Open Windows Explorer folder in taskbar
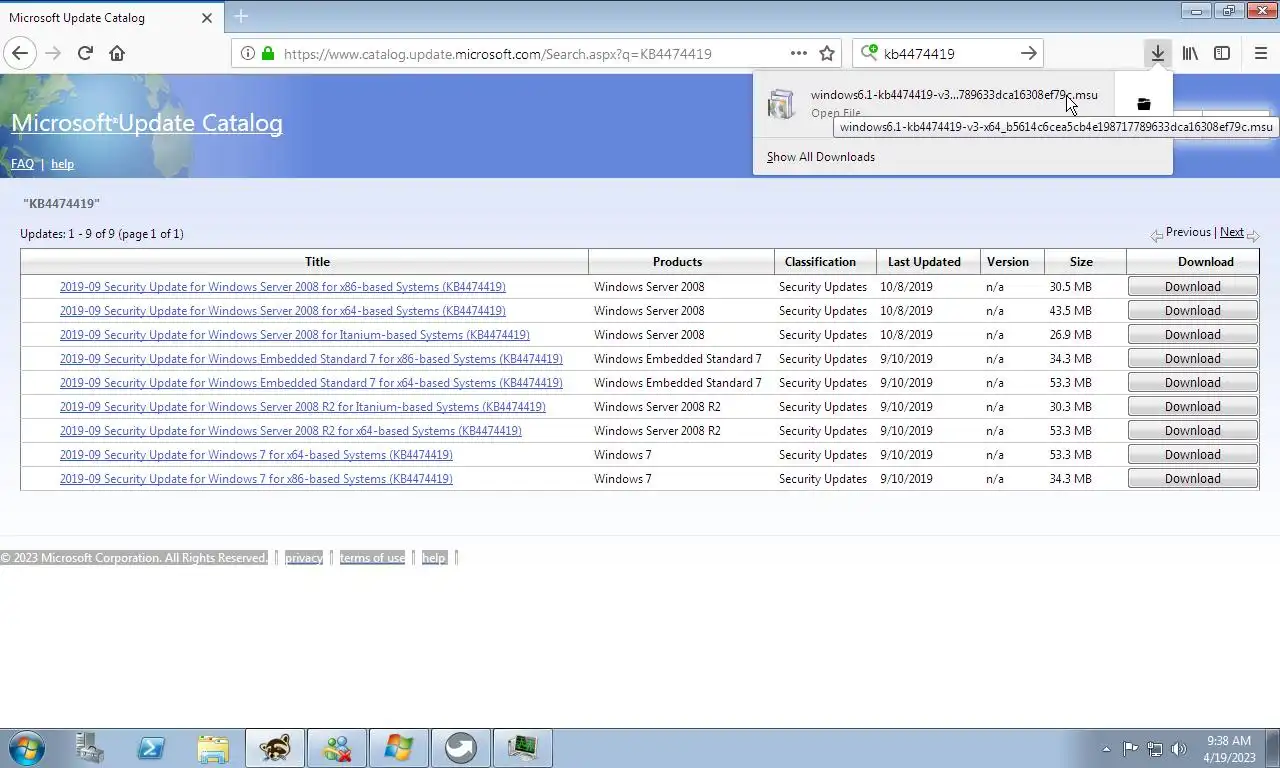1280x768 pixels. (x=213, y=748)
